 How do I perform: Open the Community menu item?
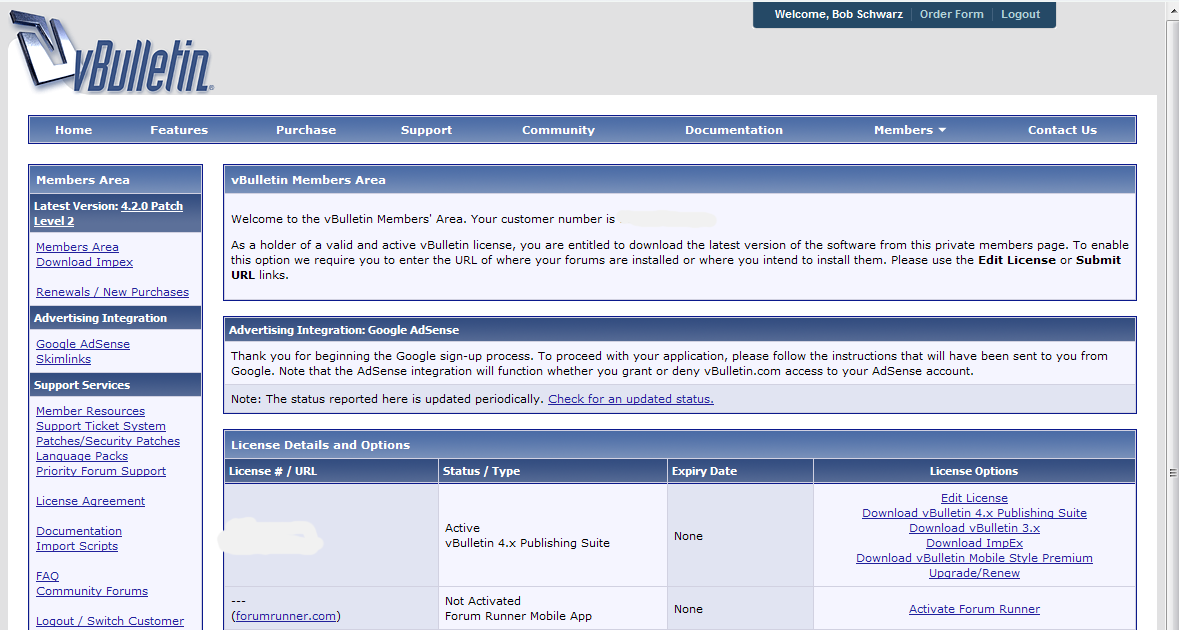point(558,130)
